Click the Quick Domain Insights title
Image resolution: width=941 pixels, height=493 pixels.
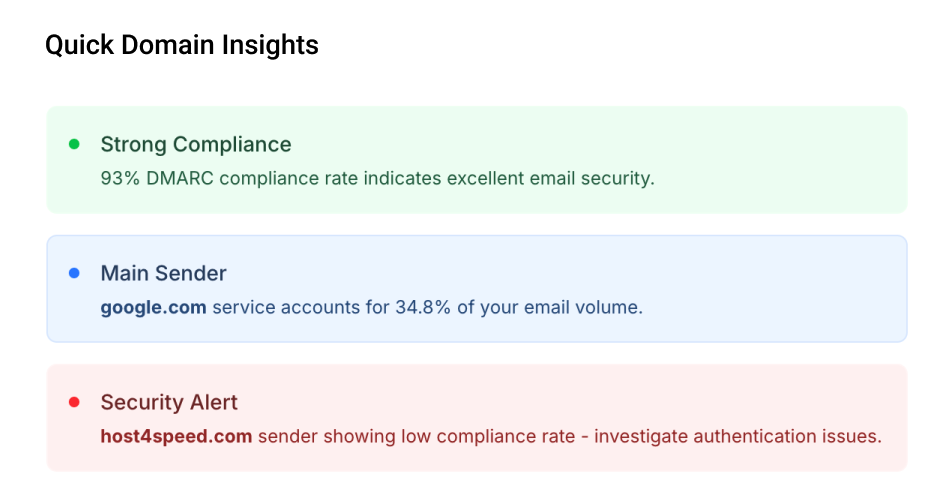(182, 45)
